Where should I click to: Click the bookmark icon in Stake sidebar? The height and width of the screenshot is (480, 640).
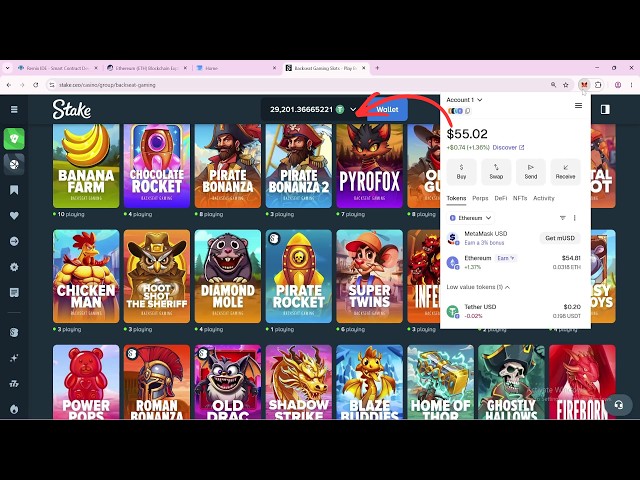click(x=14, y=190)
